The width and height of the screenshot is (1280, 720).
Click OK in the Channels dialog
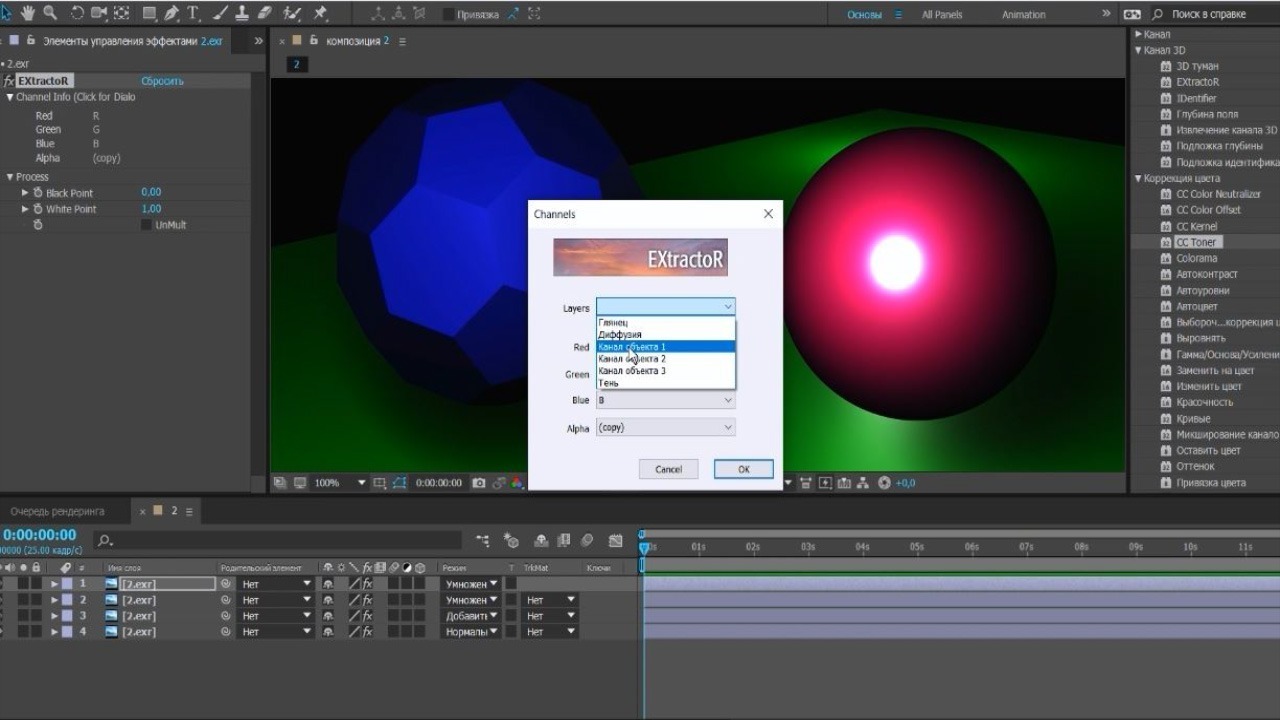[743, 468]
